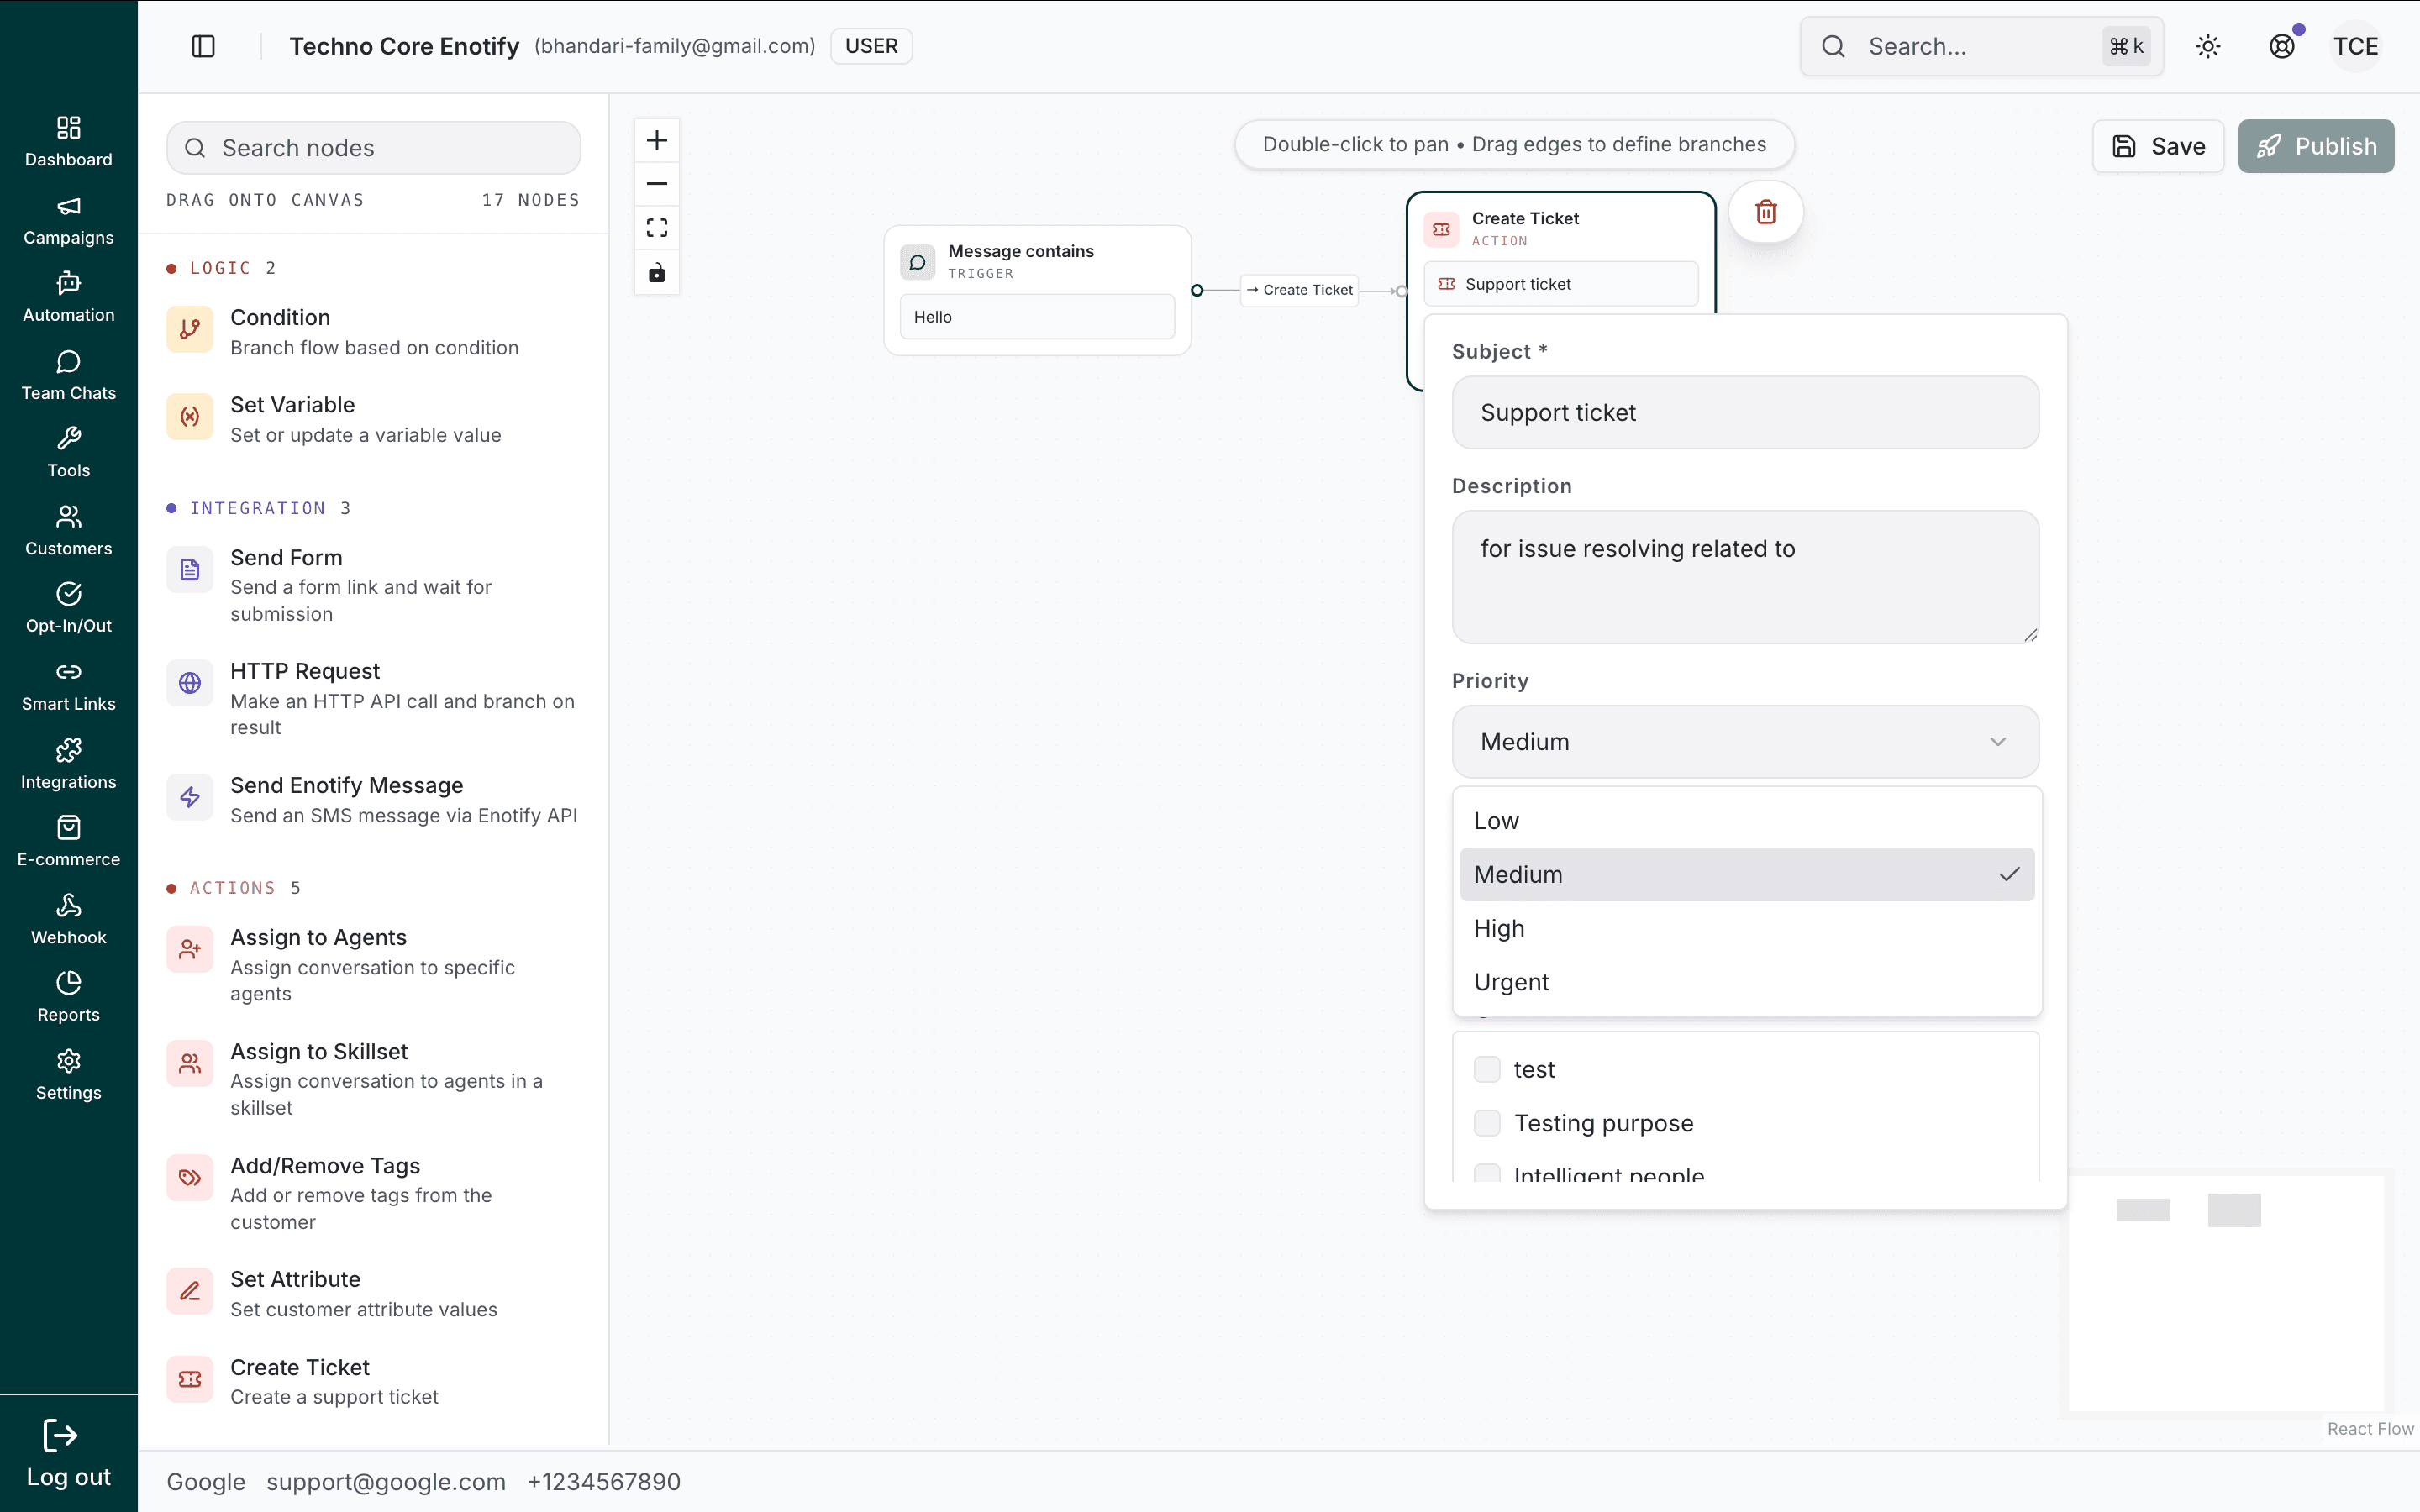Select the Condition node icon
Image resolution: width=2420 pixels, height=1512 pixels.
click(190, 330)
